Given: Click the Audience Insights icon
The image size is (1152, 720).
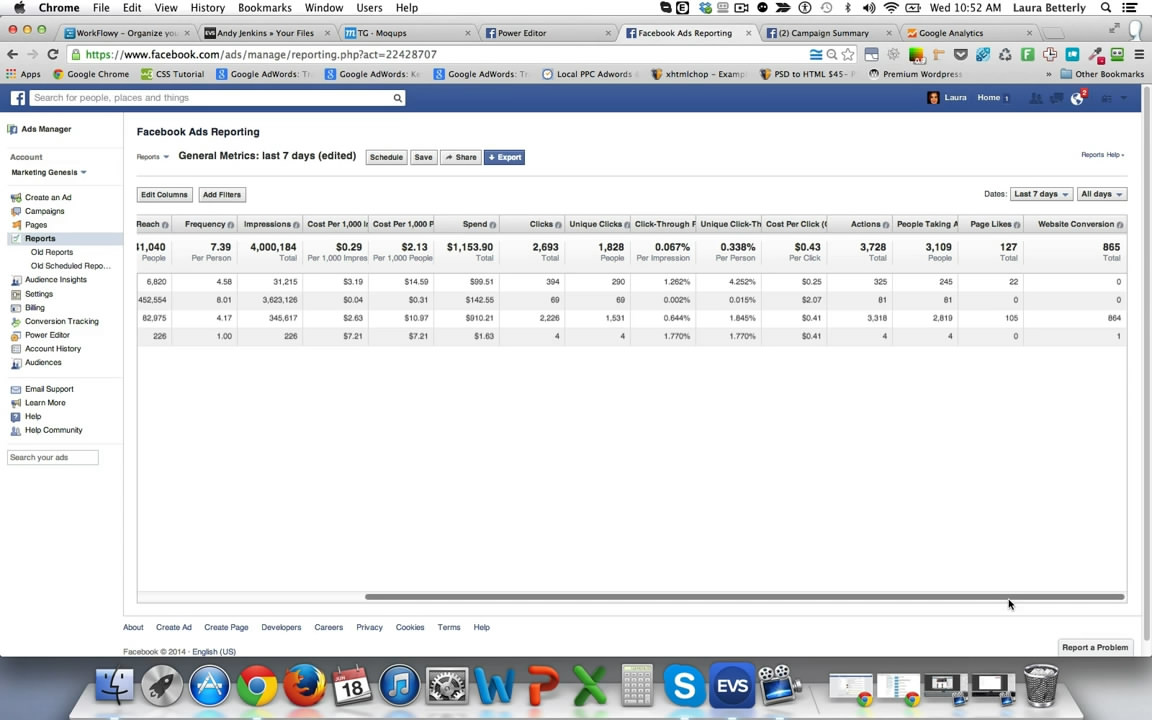Looking at the screenshot, I should (15, 280).
